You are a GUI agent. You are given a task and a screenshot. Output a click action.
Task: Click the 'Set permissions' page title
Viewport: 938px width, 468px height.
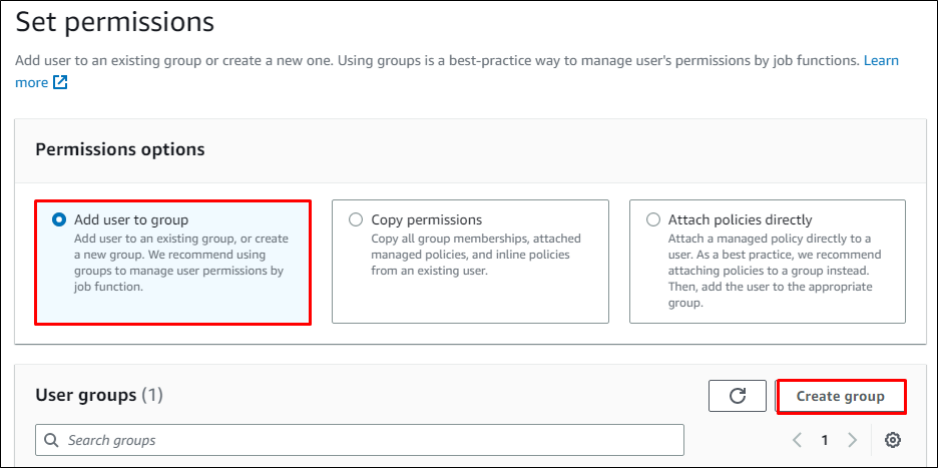pyautogui.click(x=115, y=21)
